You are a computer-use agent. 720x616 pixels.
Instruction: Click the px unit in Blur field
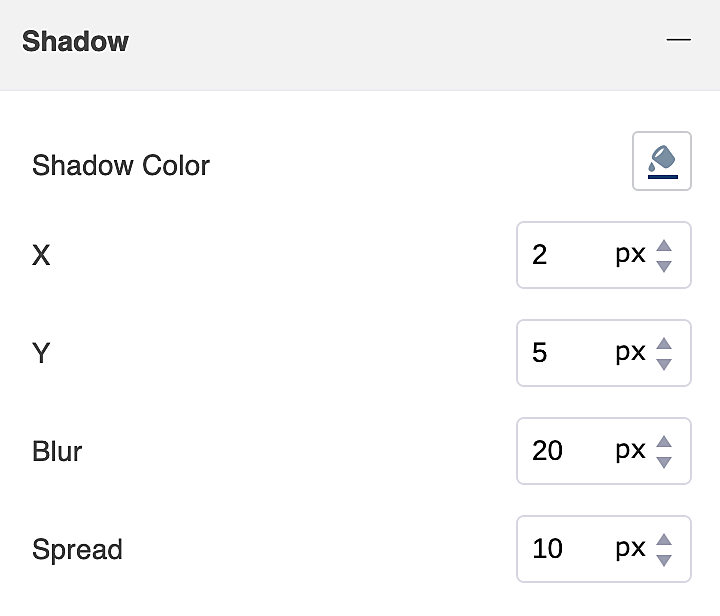[630, 451]
